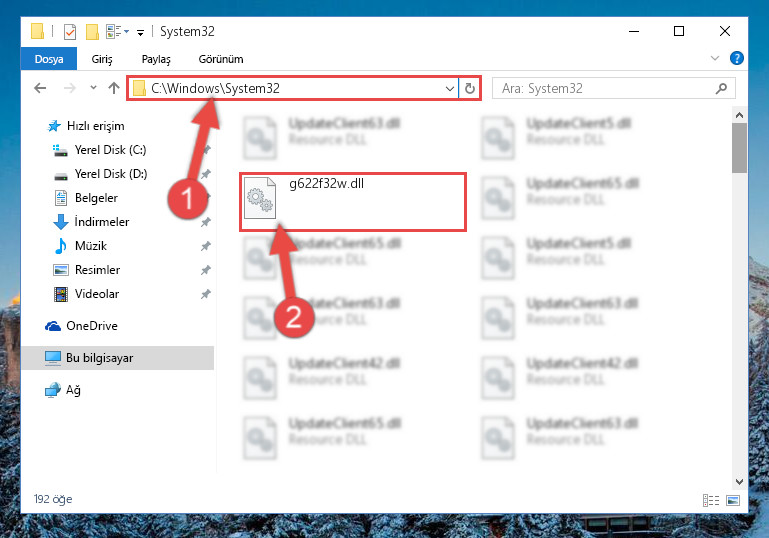Select the g622f32w.dll file name
Viewport: 769px width, 538px height.
pyautogui.click(x=327, y=184)
